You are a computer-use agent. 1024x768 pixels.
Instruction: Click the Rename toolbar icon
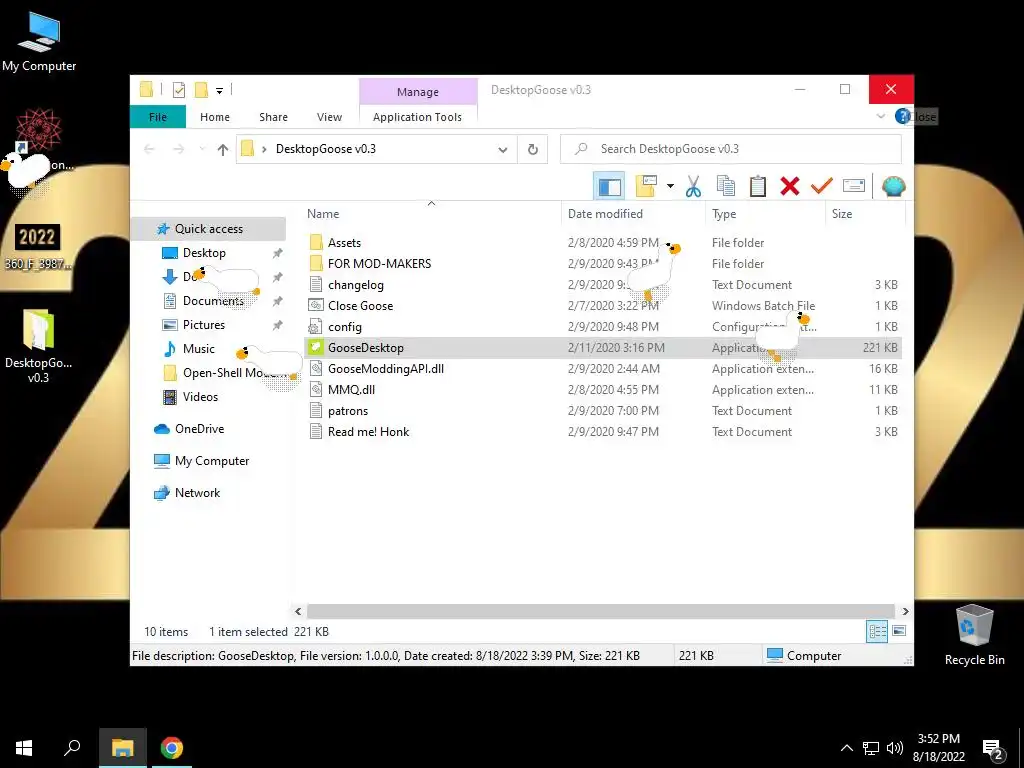tap(854, 186)
